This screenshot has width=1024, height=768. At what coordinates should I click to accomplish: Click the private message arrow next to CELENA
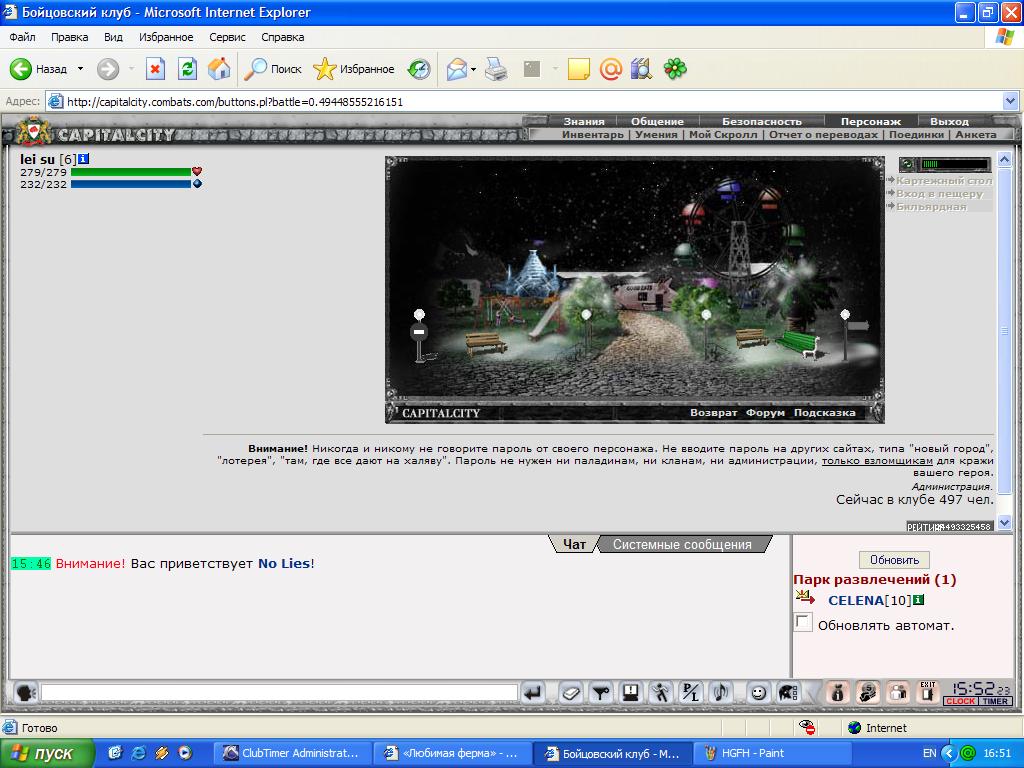(x=806, y=597)
